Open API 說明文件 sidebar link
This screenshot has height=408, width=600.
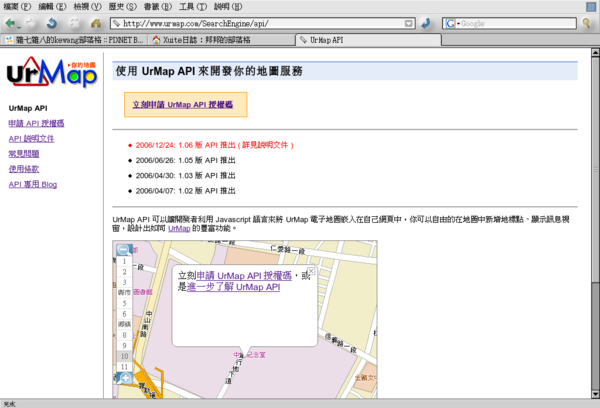click(x=31, y=139)
